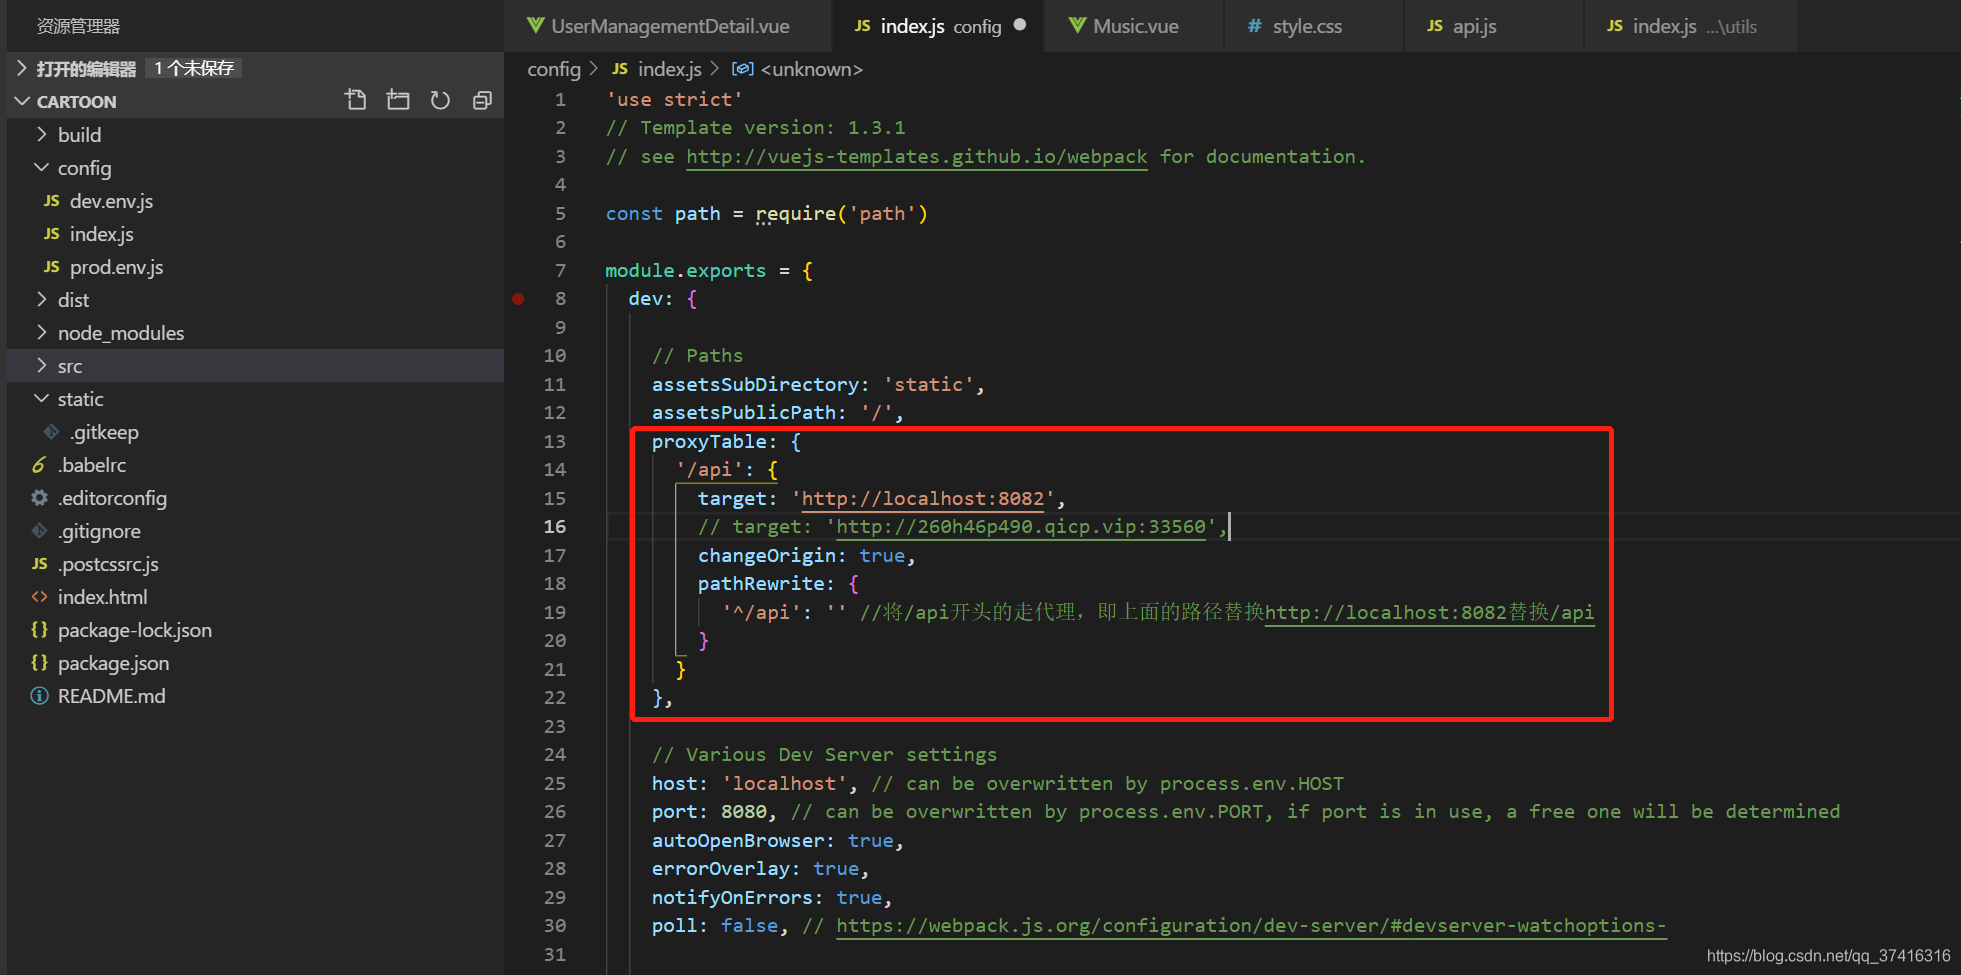Click the Refresh Explorer icon

tap(440, 100)
